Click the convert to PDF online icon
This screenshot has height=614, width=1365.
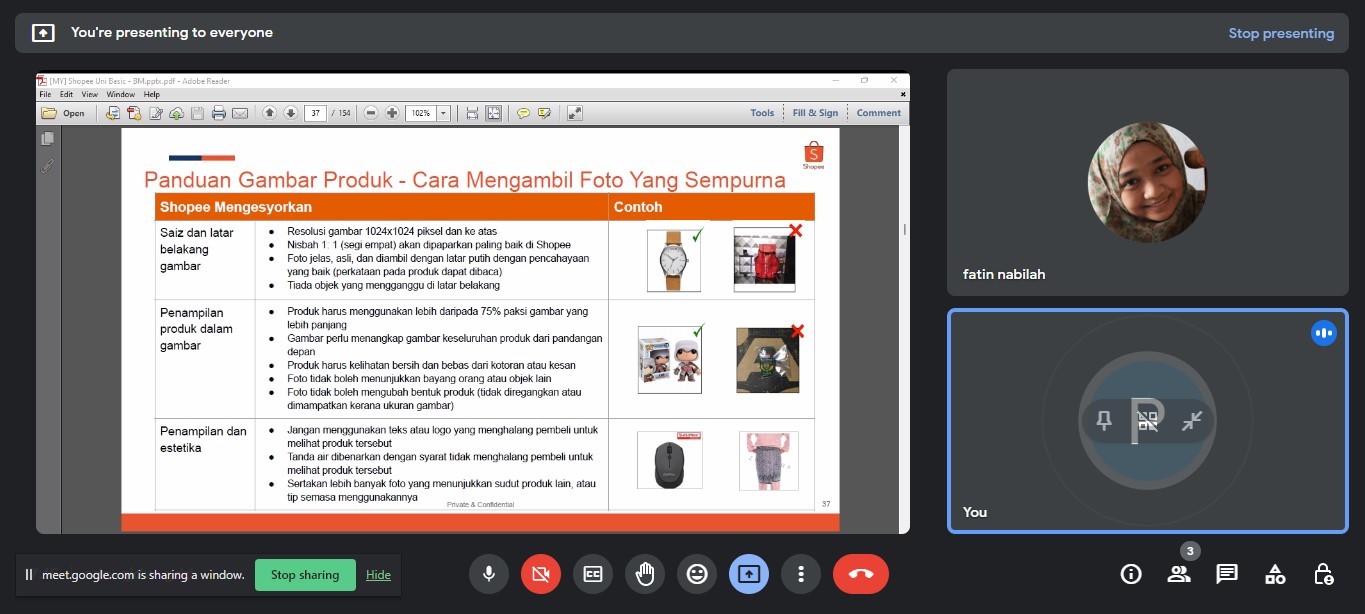tap(113, 113)
